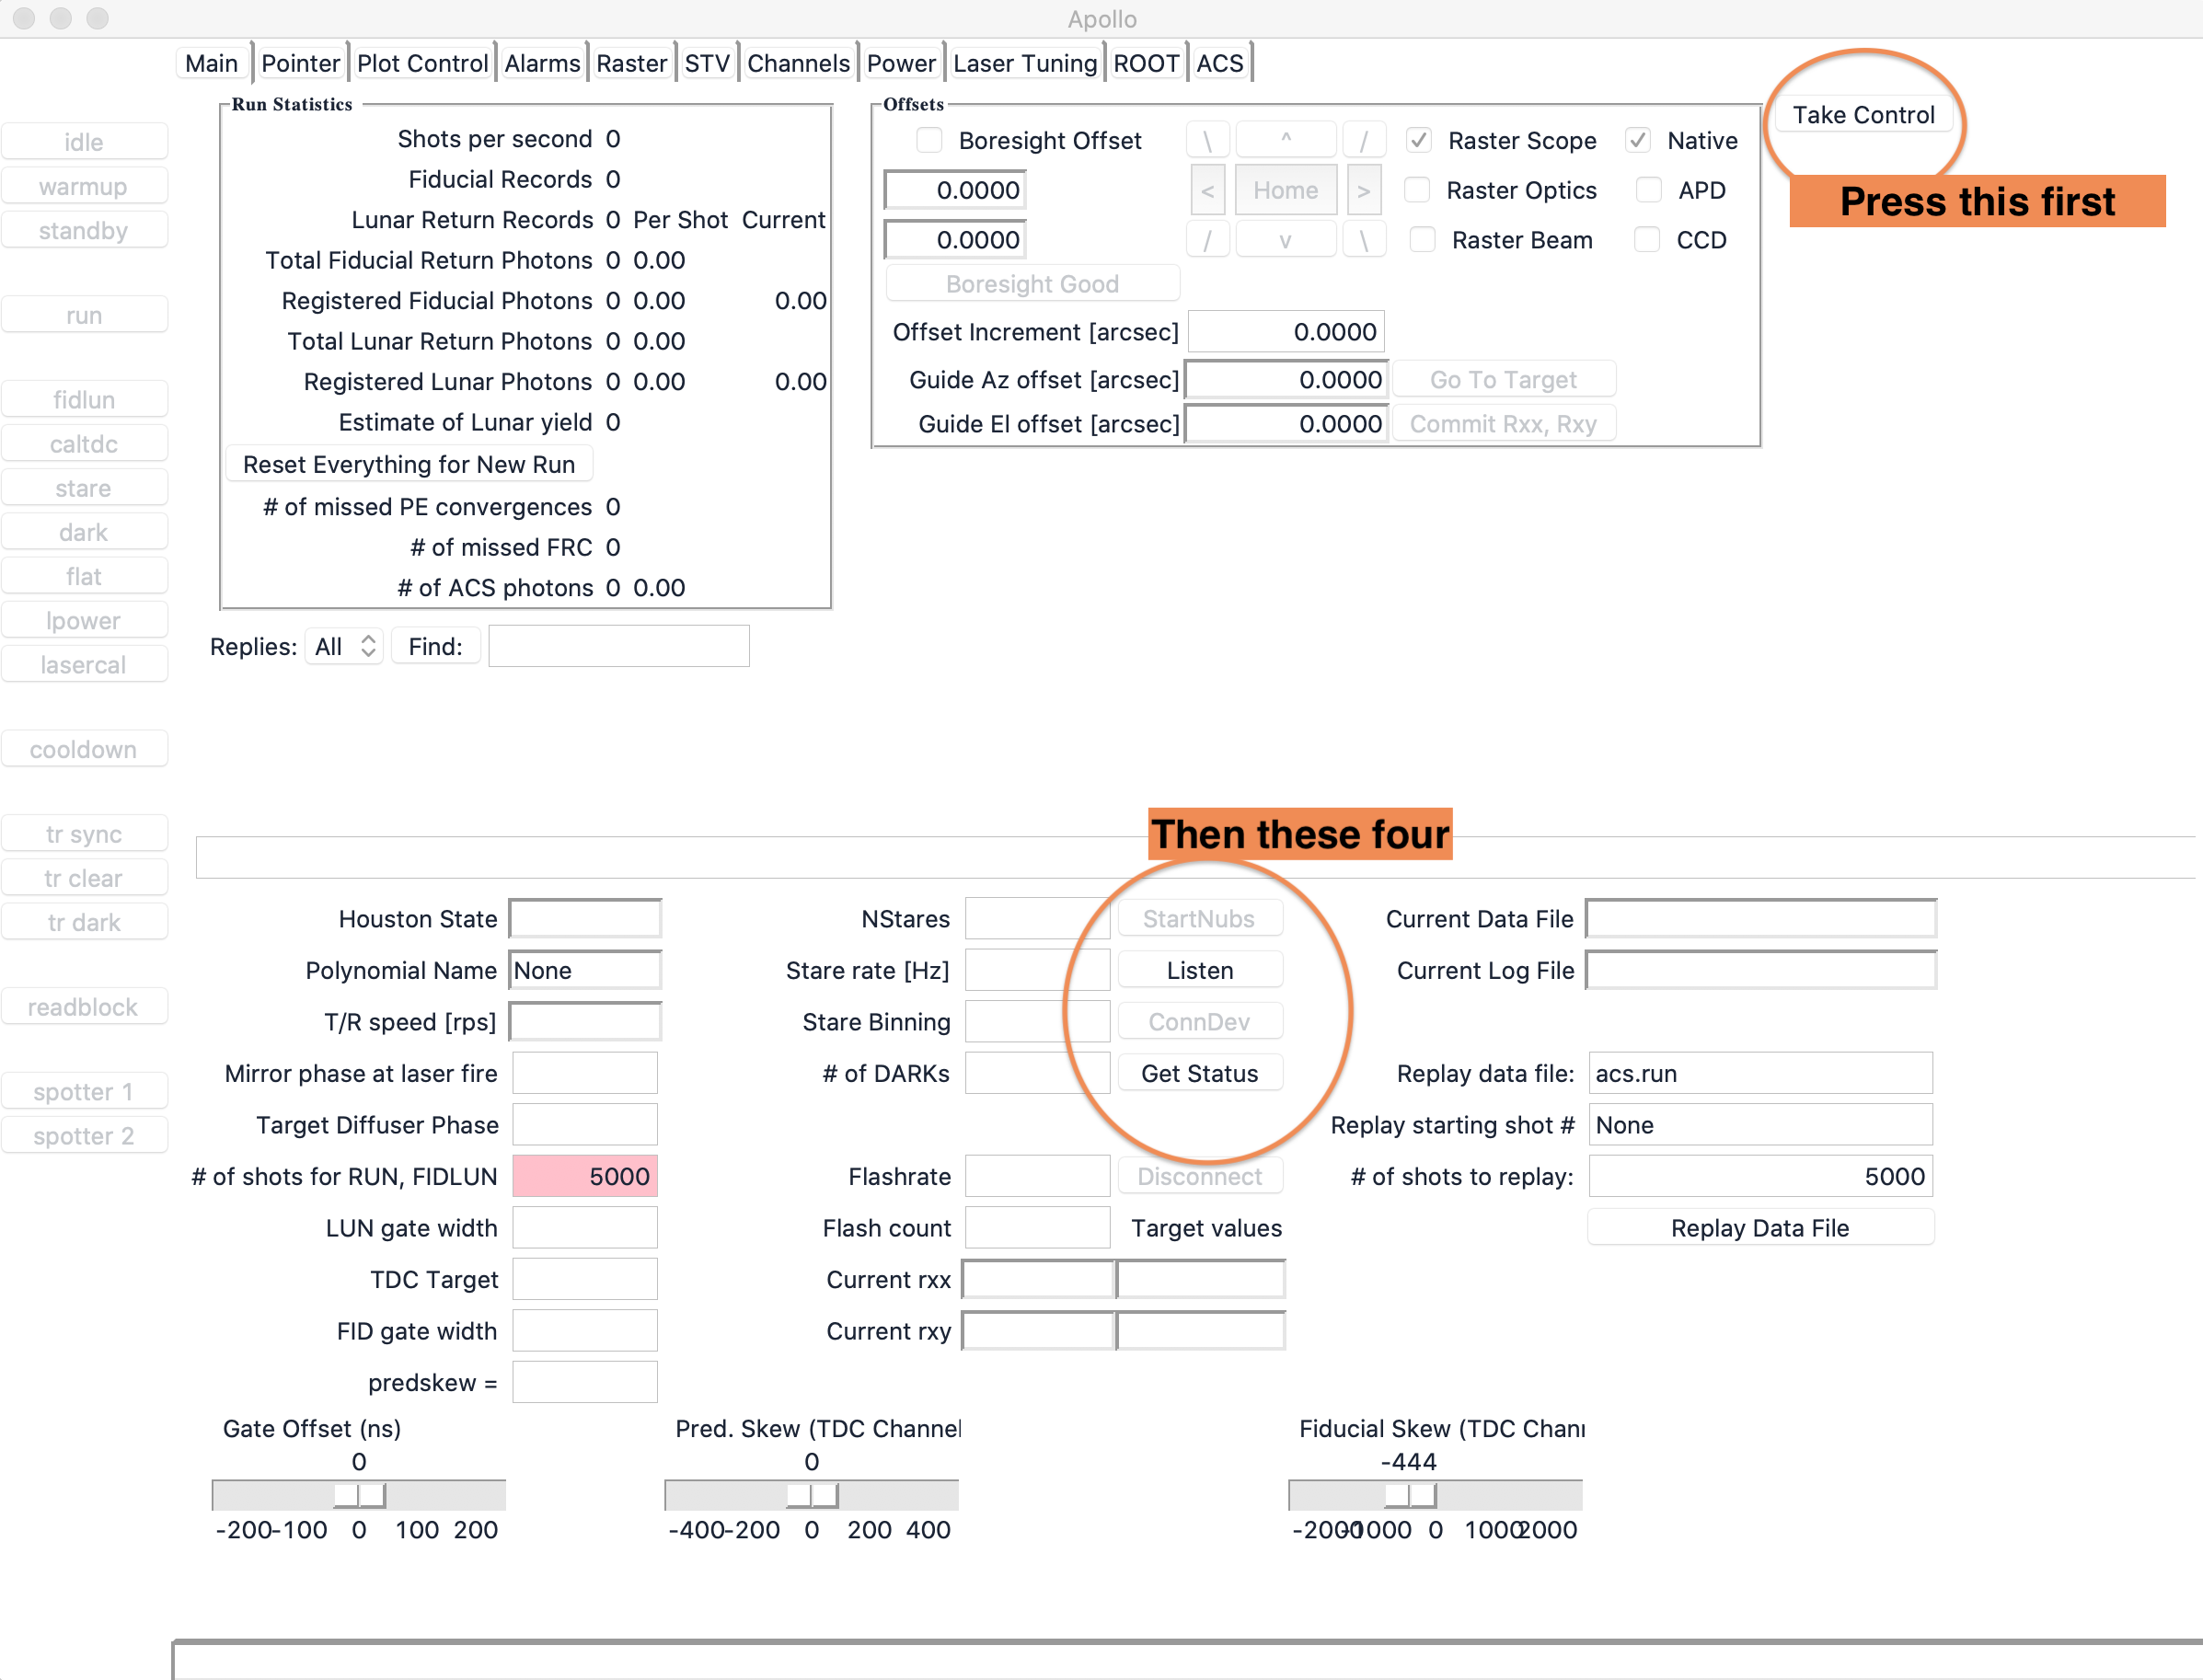Click the Find text input field

(619, 646)
